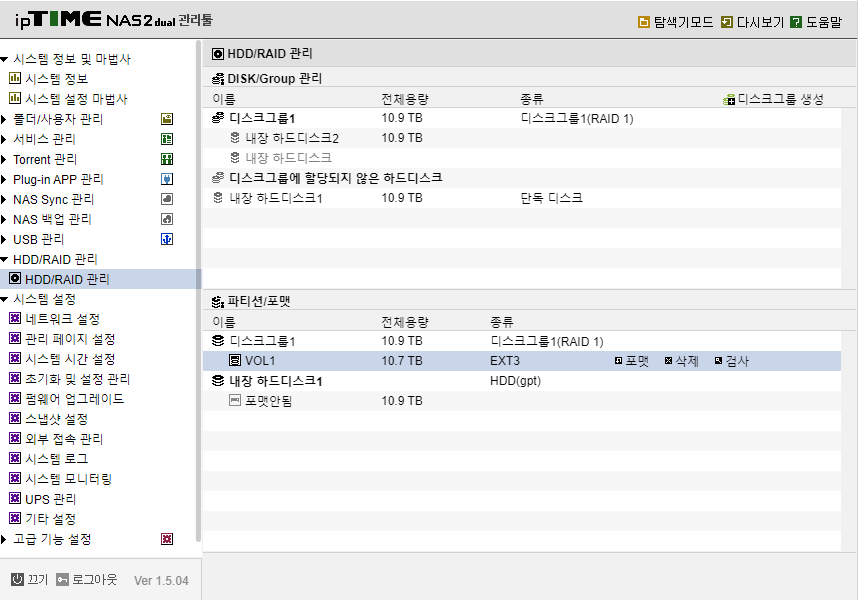Click 검사 link for VOL1
Viewport: 859px width, 600px height.
(737, 361)
